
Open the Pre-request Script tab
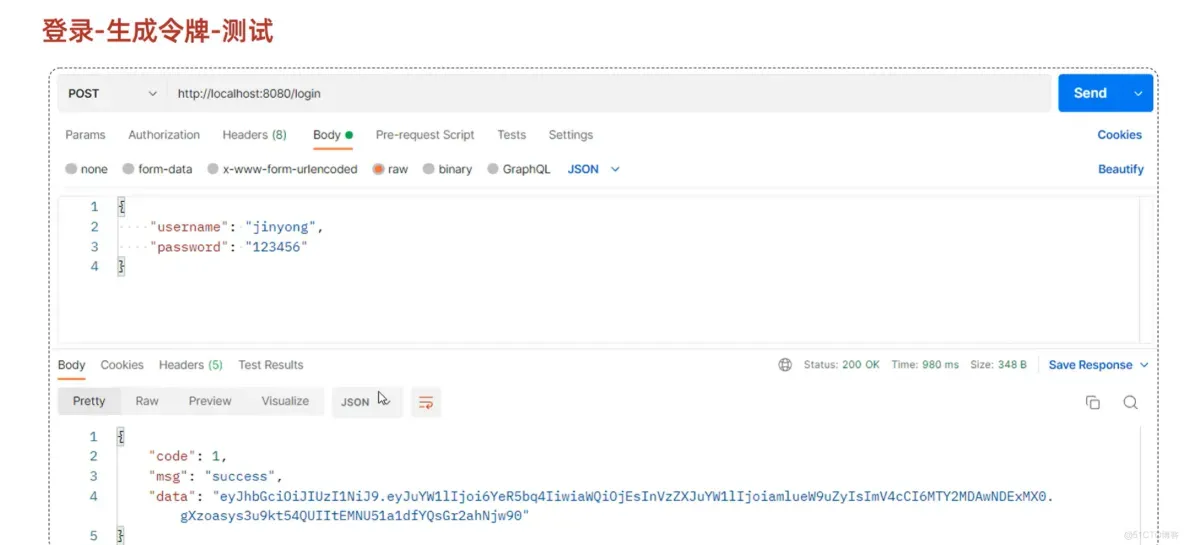point(425,135)
